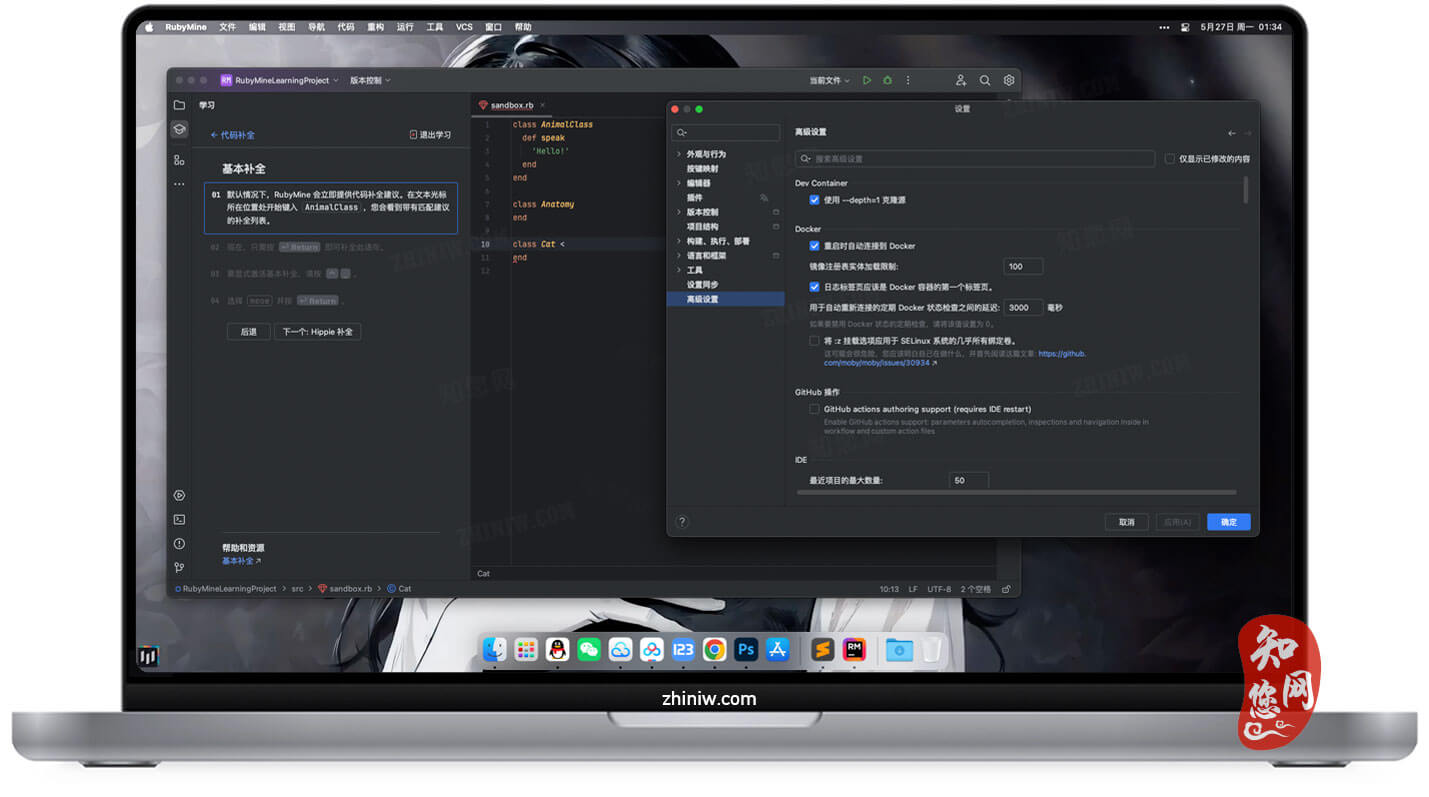1429x797 pixels.
Task: Go back via '代码补全' link
Action: pyautogui.click(x=232, y=135)
